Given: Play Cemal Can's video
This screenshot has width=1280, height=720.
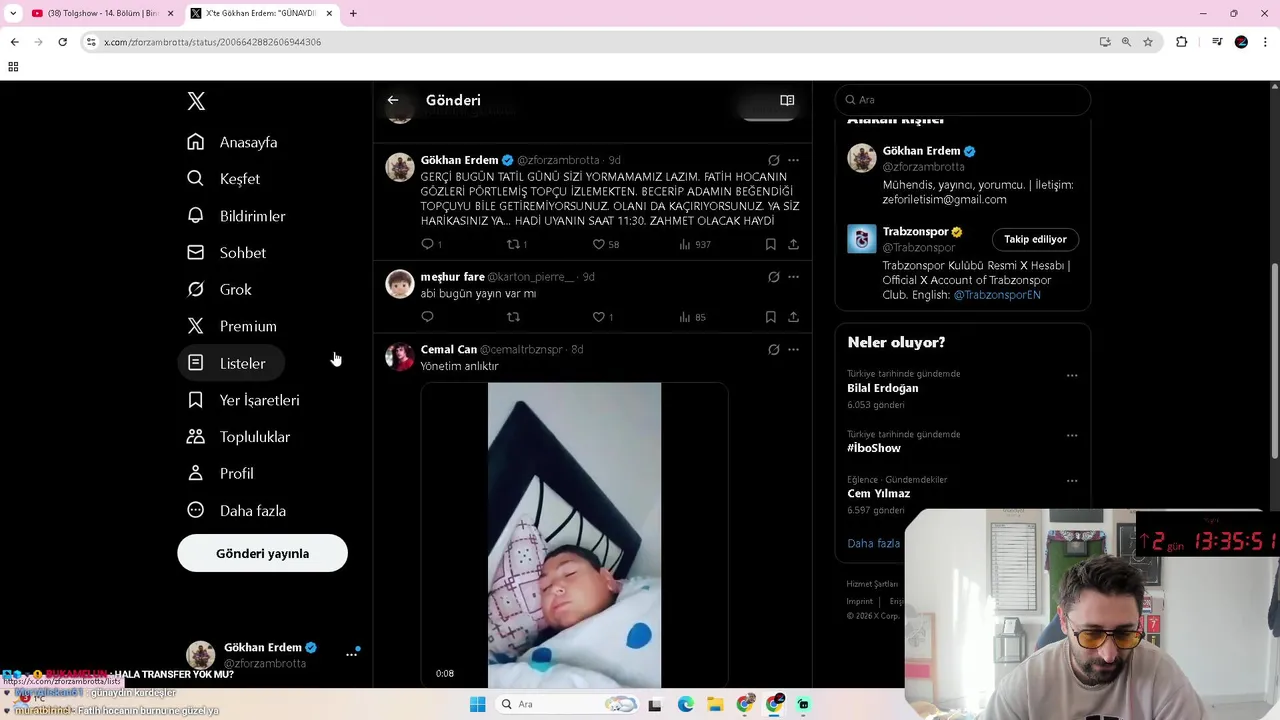Looking at the screenshot, I should [574, 535].
